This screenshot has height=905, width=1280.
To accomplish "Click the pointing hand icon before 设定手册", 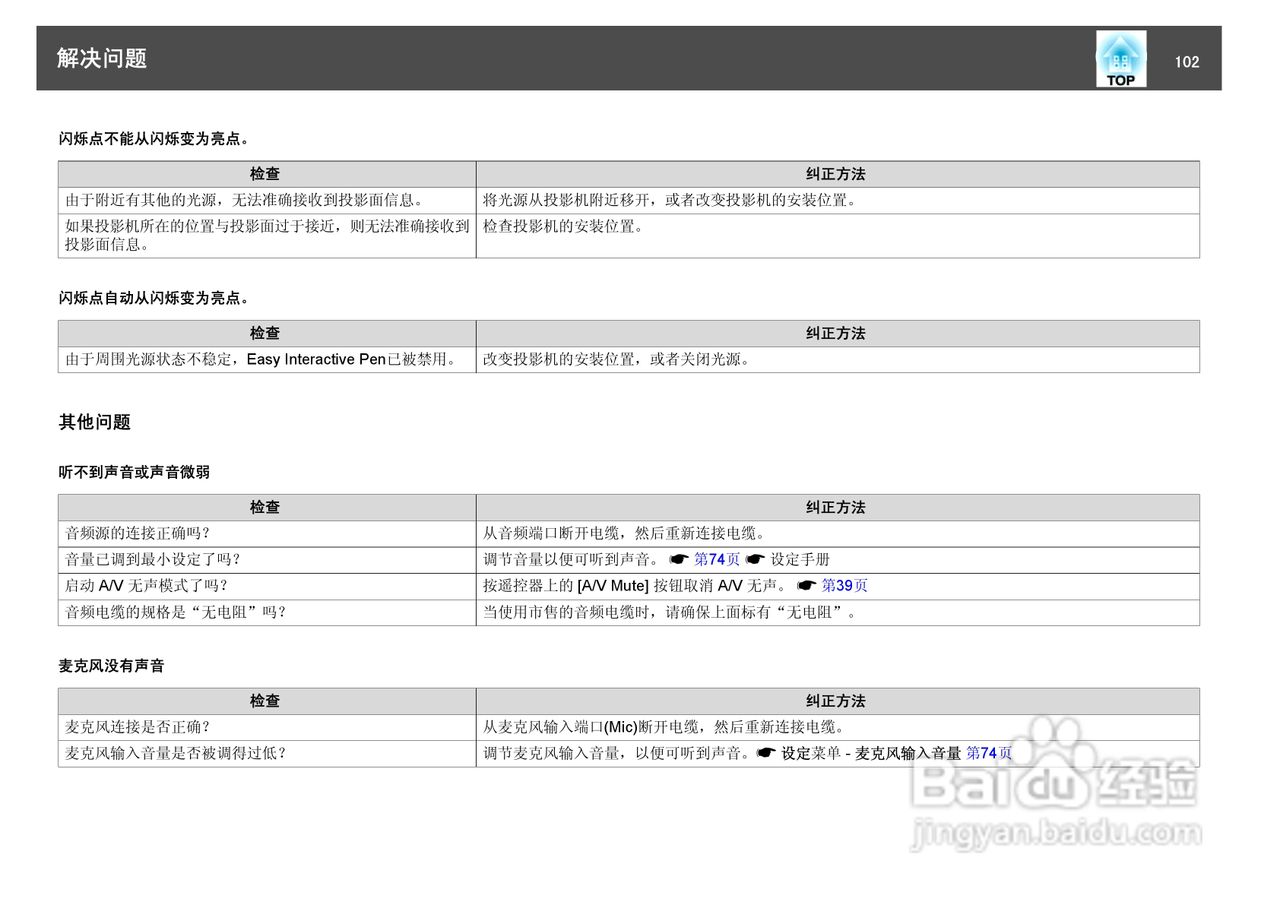I will 755,559.
